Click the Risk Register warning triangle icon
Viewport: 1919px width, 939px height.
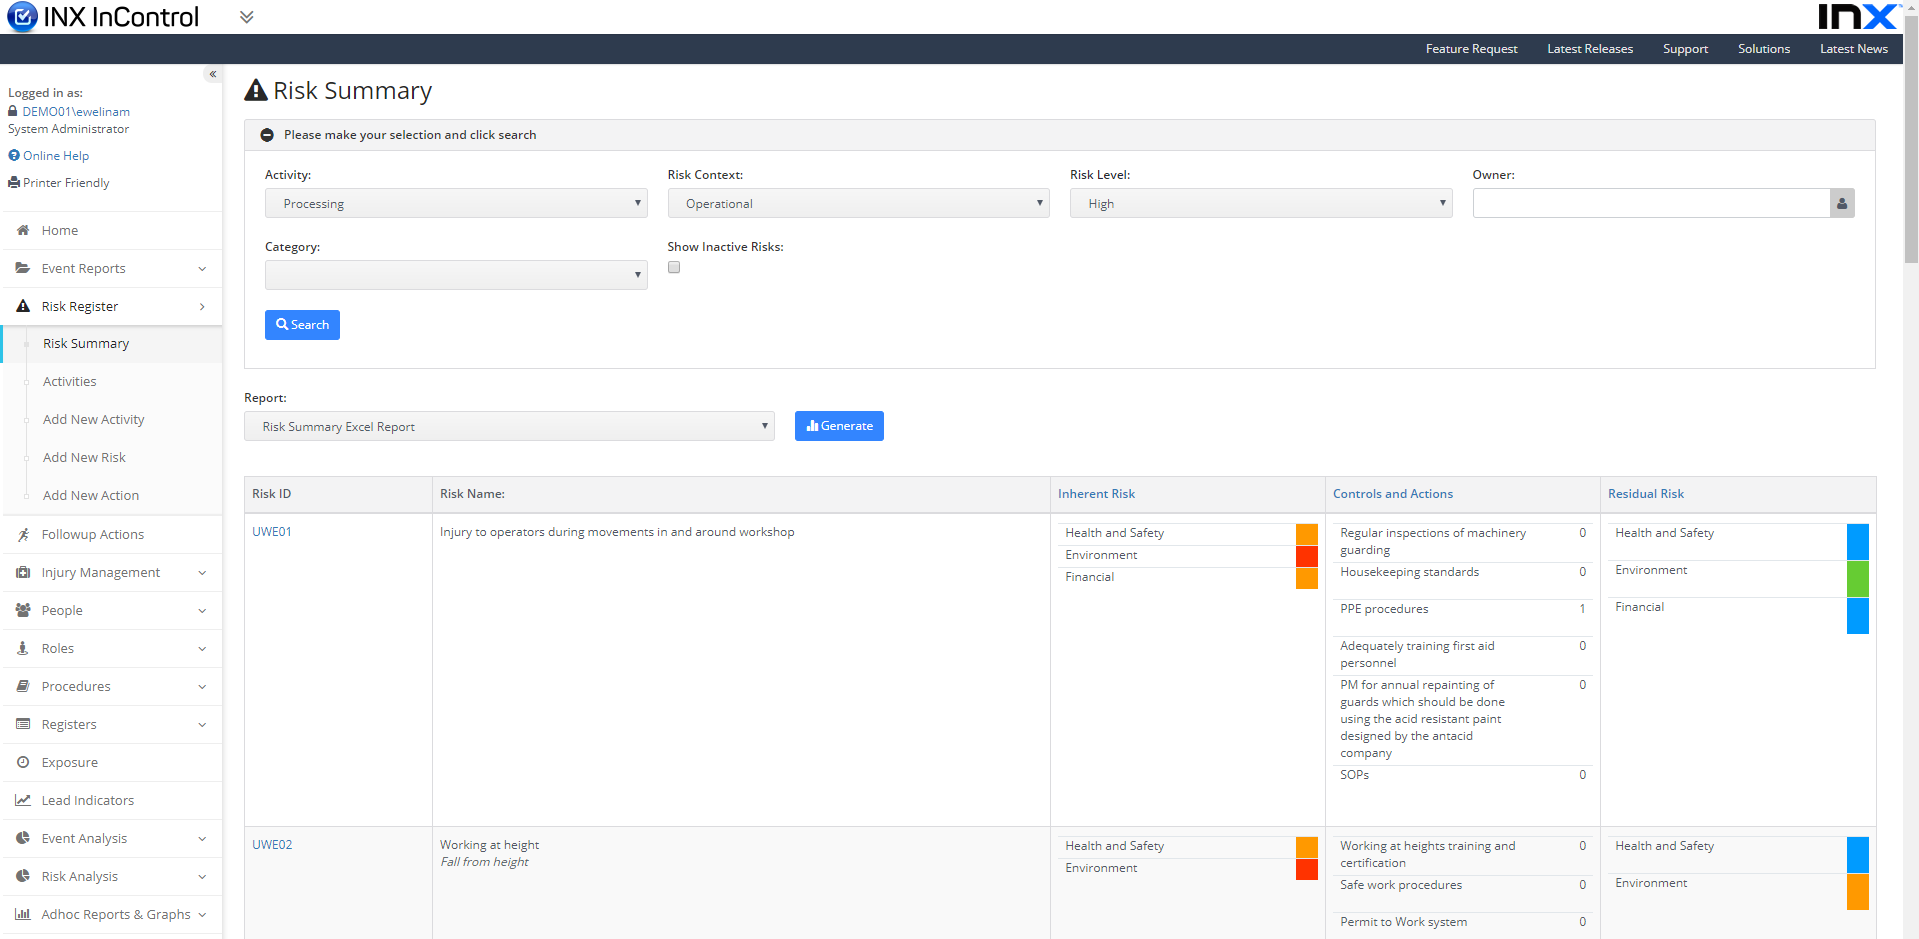[x=23, y=306]
